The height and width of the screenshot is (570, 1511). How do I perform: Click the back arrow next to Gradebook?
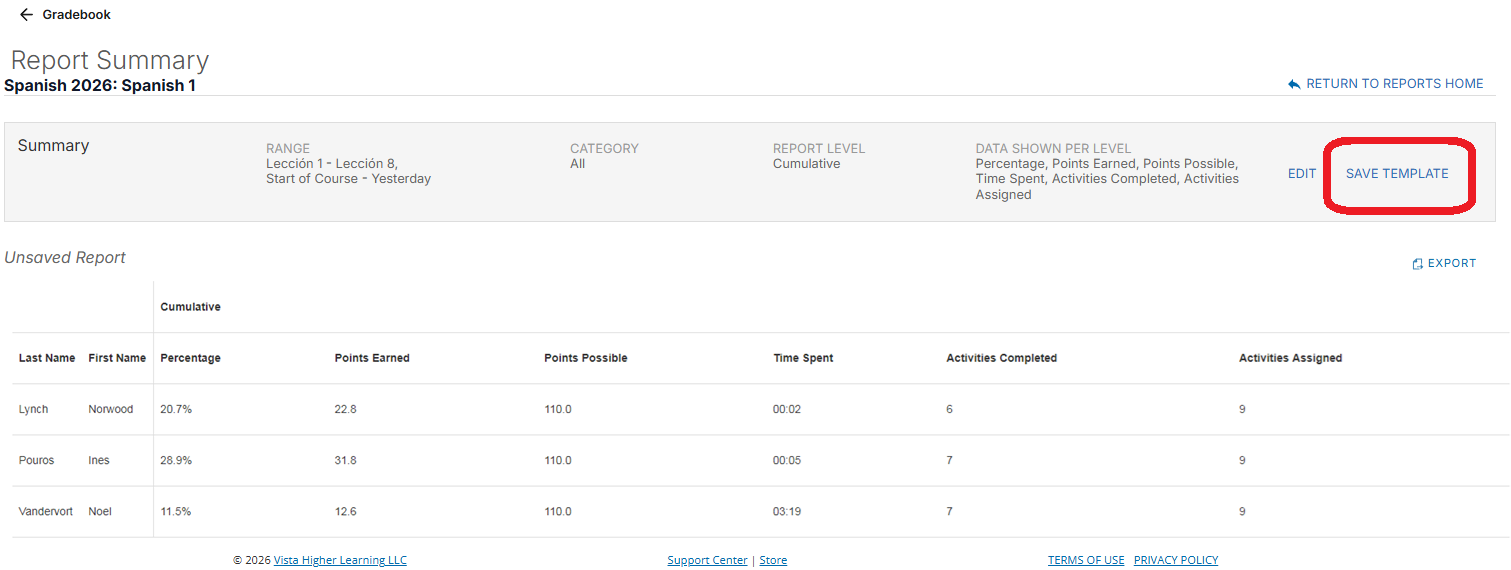coord(26,15)
